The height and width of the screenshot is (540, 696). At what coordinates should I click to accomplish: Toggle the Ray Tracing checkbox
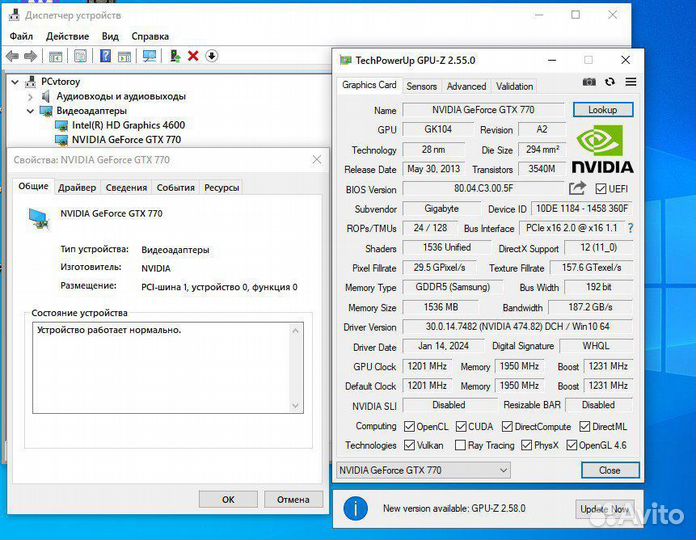461,445
